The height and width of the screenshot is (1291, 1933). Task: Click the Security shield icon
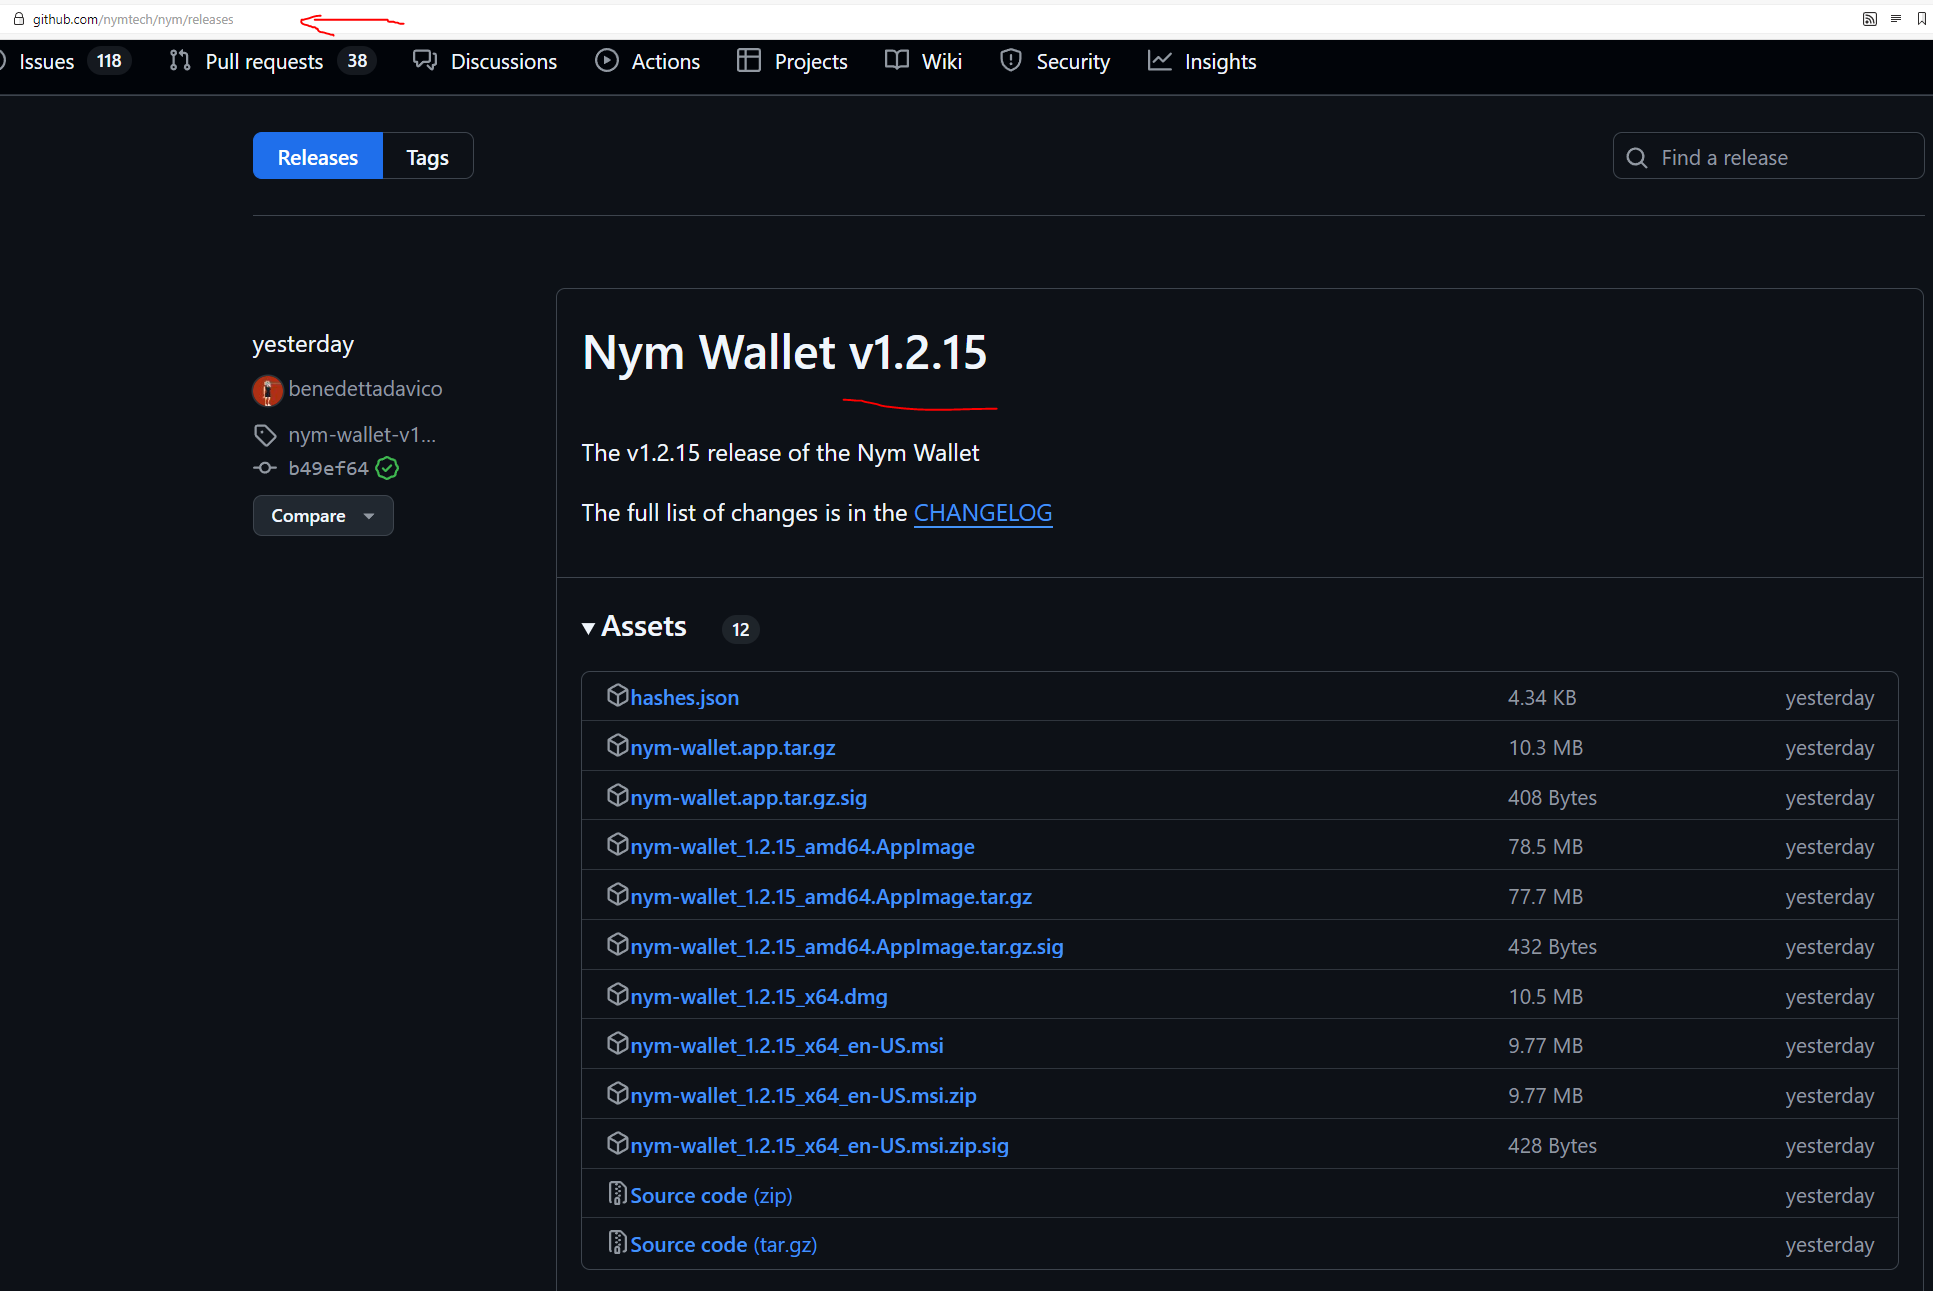click(1011, 61)
